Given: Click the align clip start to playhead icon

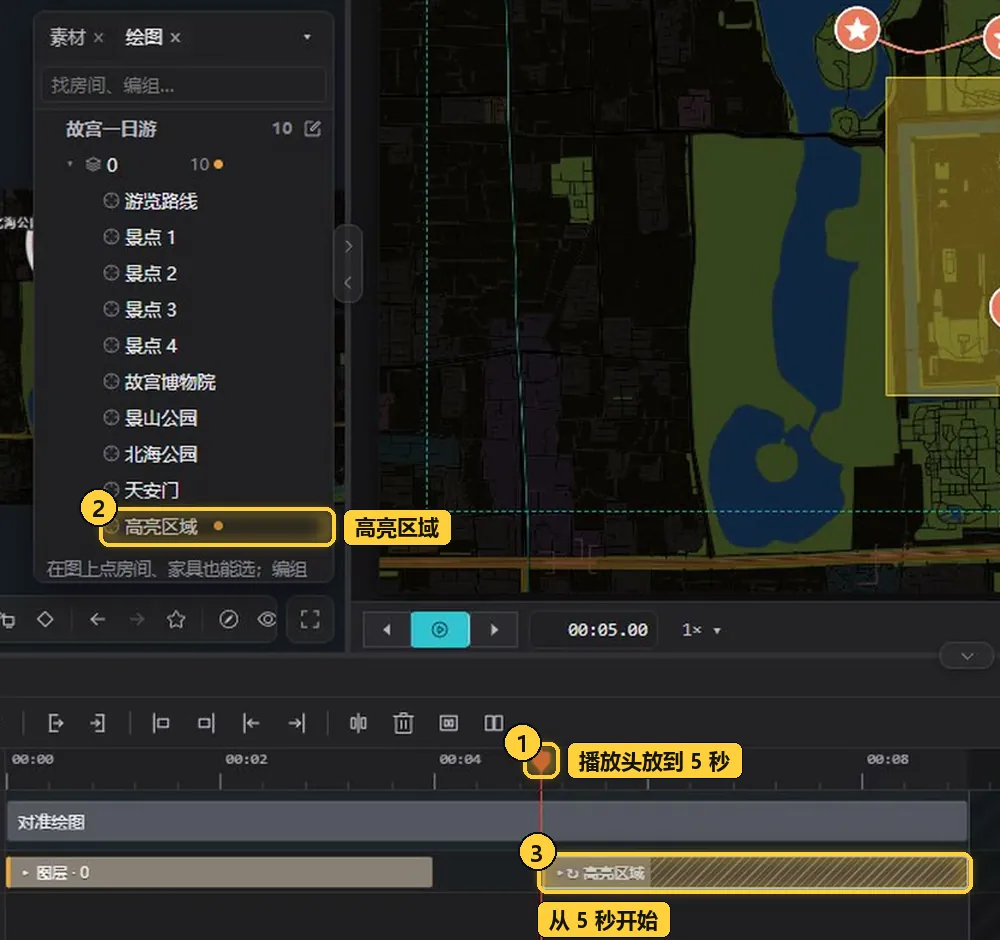Looking at the screenshot, I should pos(161,723).
